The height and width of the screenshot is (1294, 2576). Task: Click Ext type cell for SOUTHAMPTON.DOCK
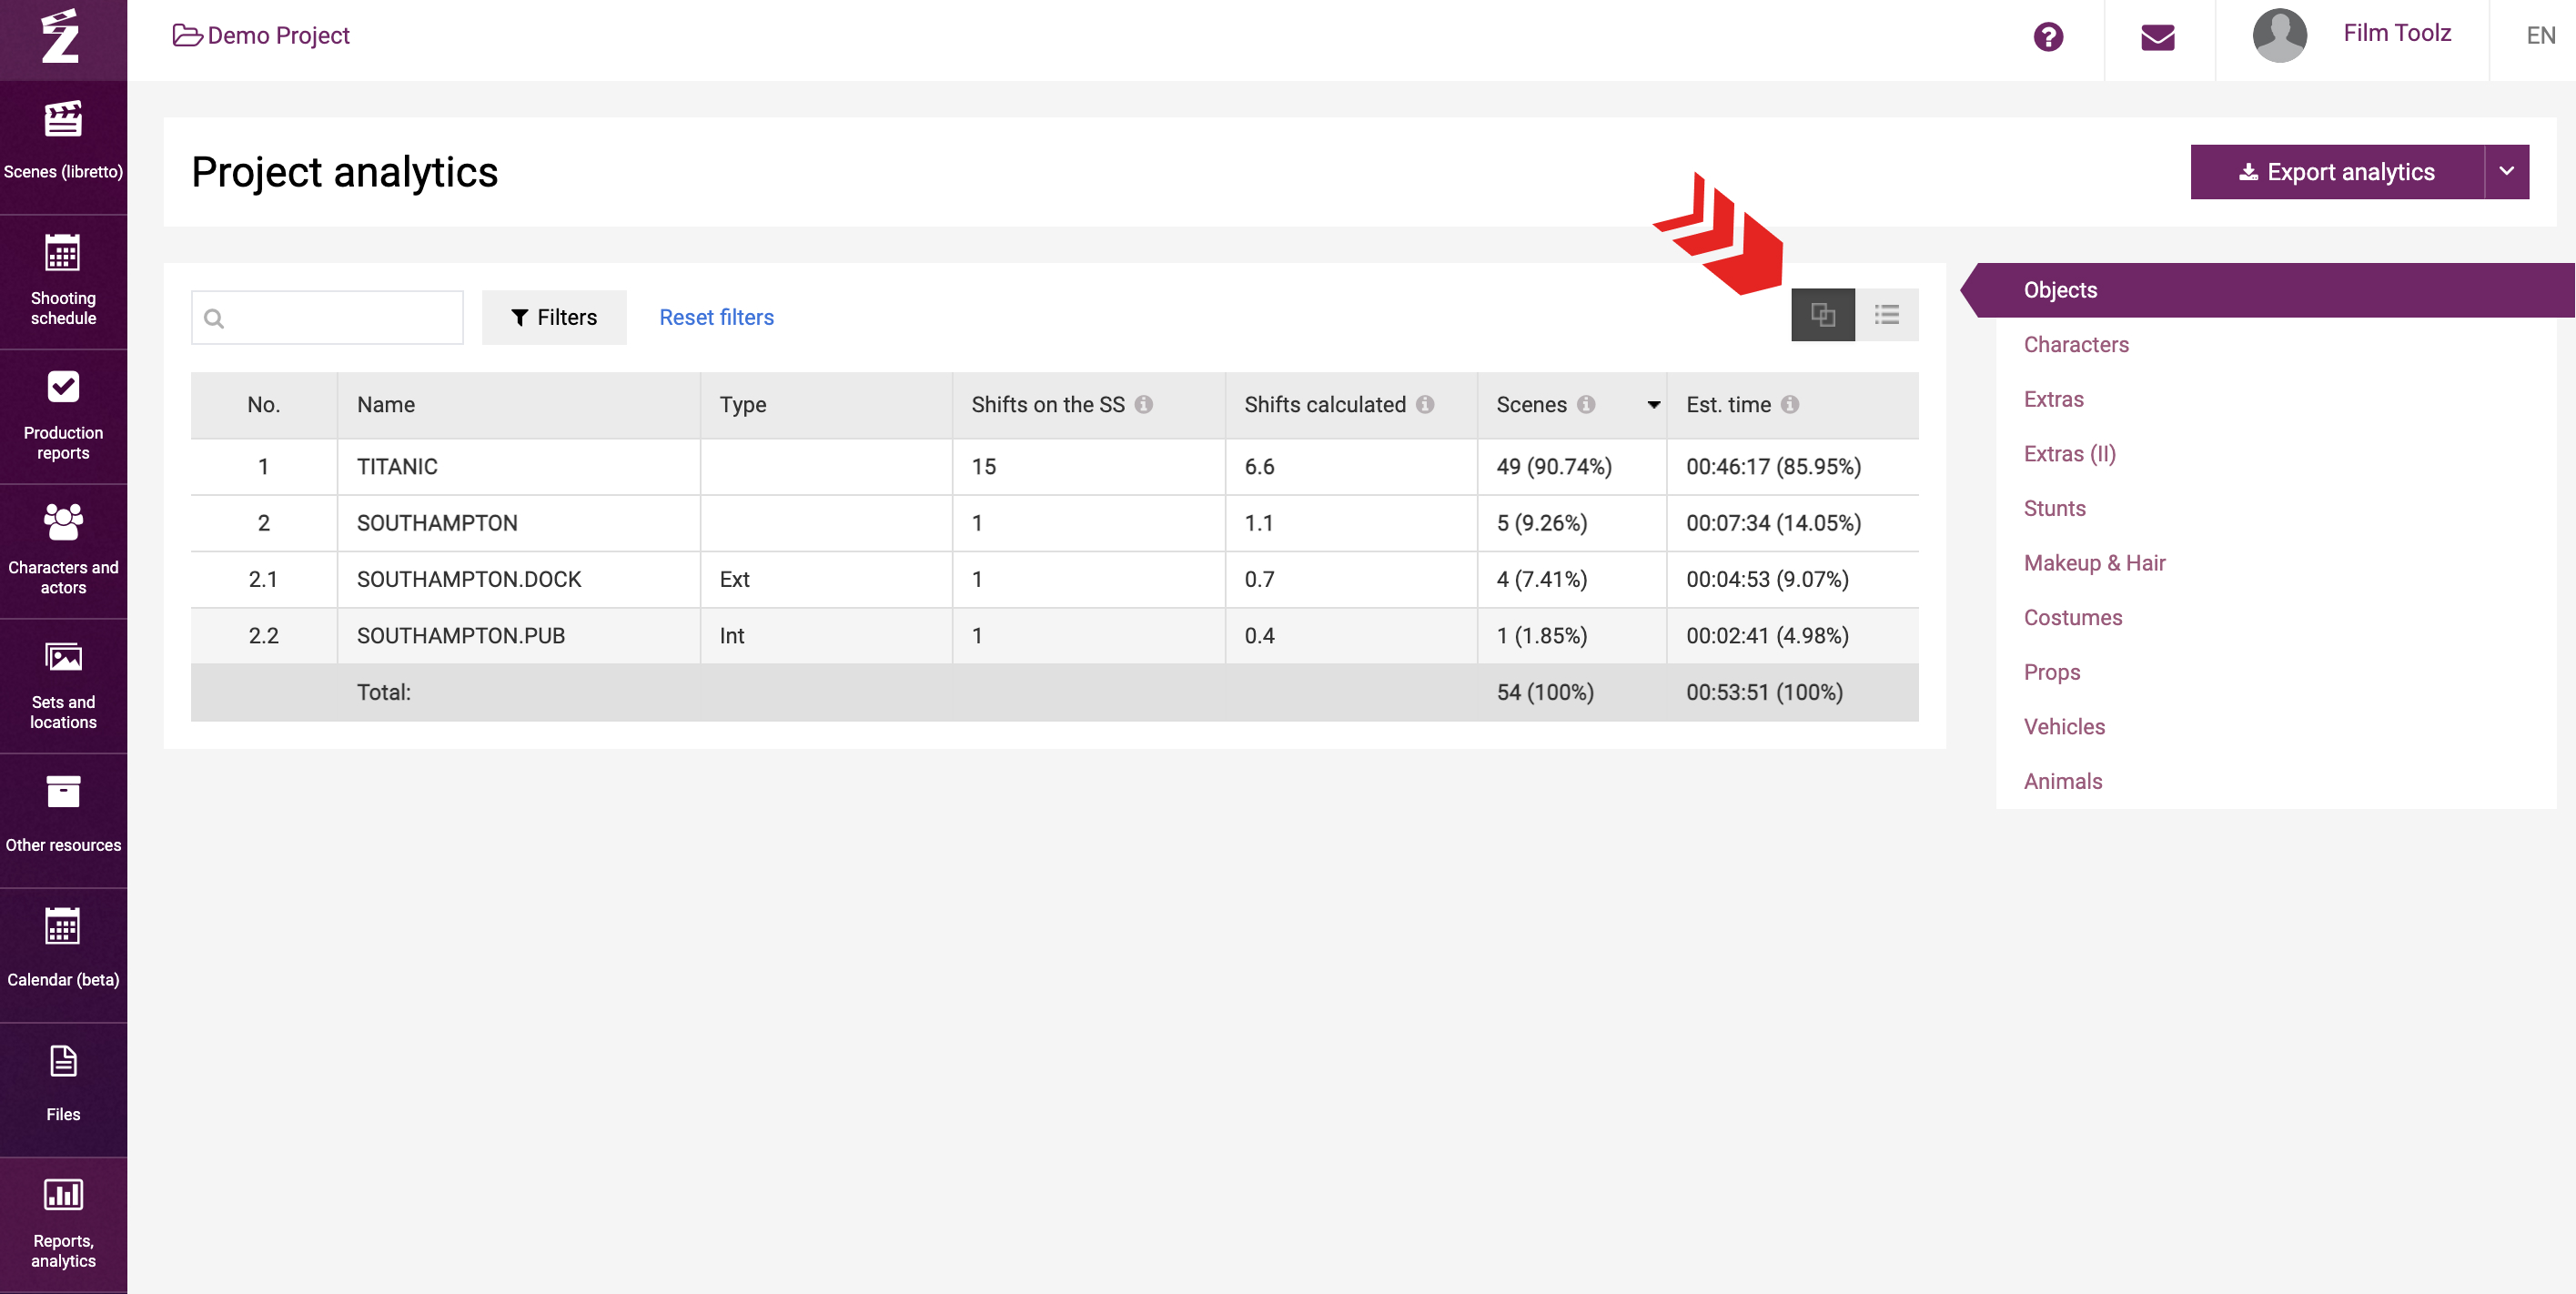pyautogui.click(x=734, y=579)
